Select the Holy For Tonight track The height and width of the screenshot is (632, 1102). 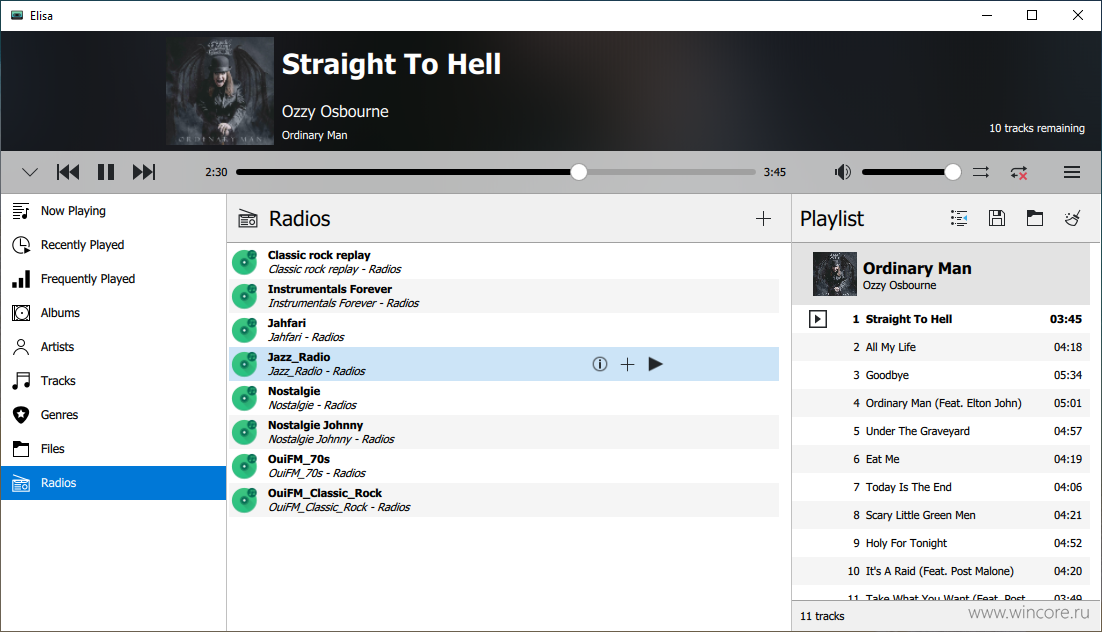tap(941, 543)
